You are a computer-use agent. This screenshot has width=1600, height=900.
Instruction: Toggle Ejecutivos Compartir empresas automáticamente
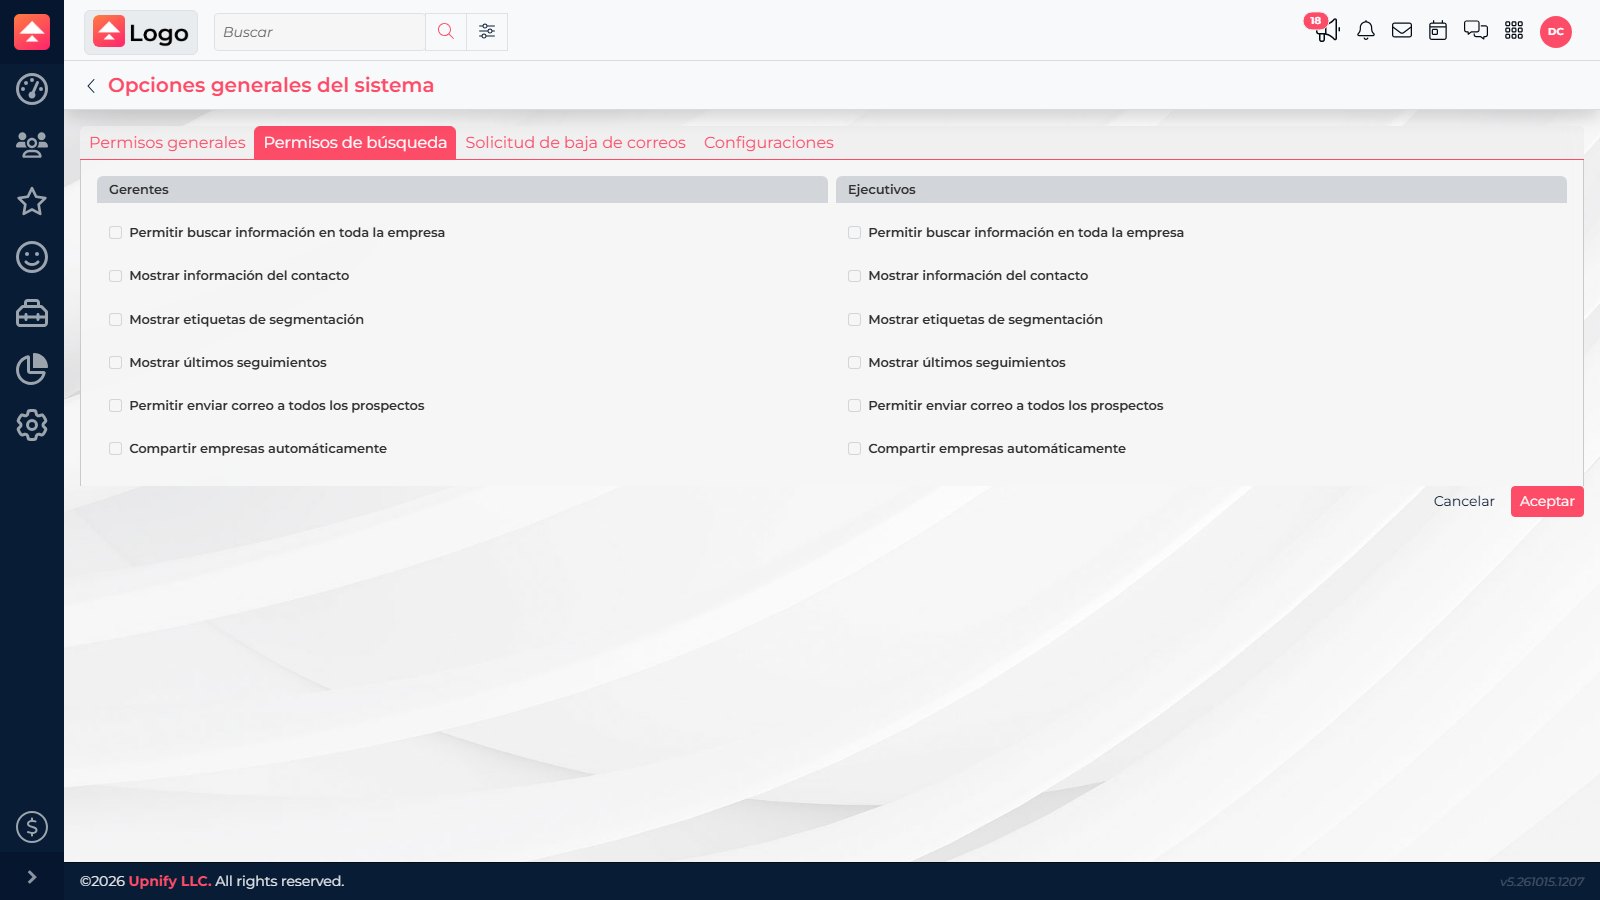854,449
